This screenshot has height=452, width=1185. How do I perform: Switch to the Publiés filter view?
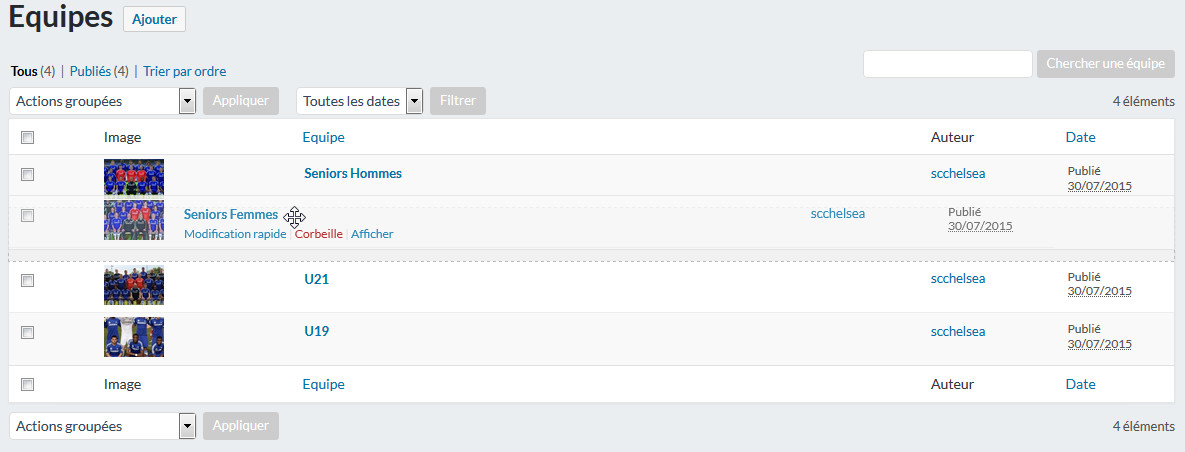tap(99, 71)
